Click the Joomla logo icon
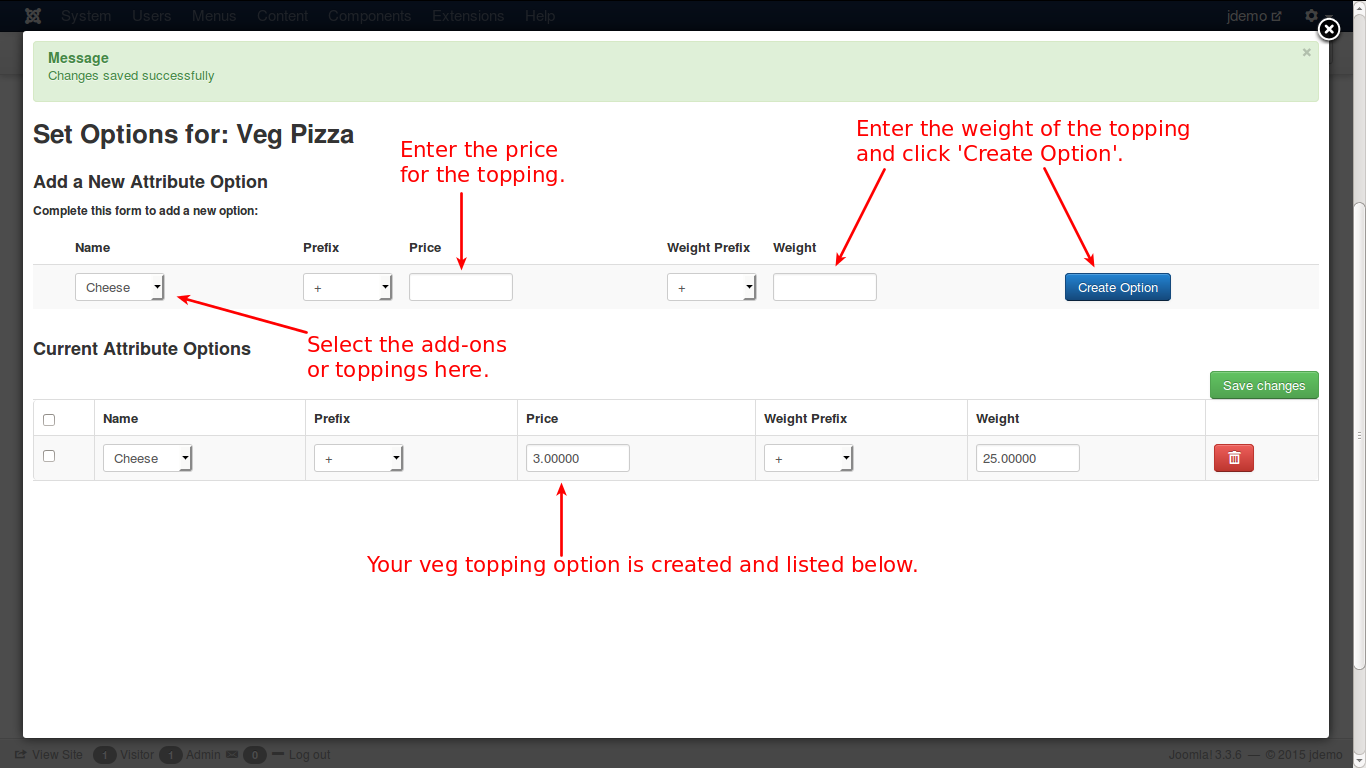 tap(33, 16)
